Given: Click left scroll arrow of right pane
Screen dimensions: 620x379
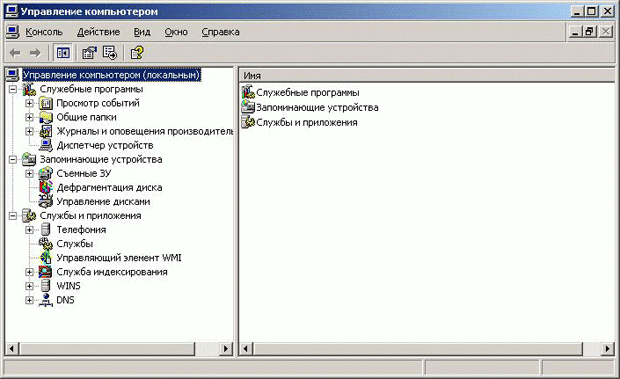Looking at the screenshot, I should pyautogui.click(x=246, y=349).
